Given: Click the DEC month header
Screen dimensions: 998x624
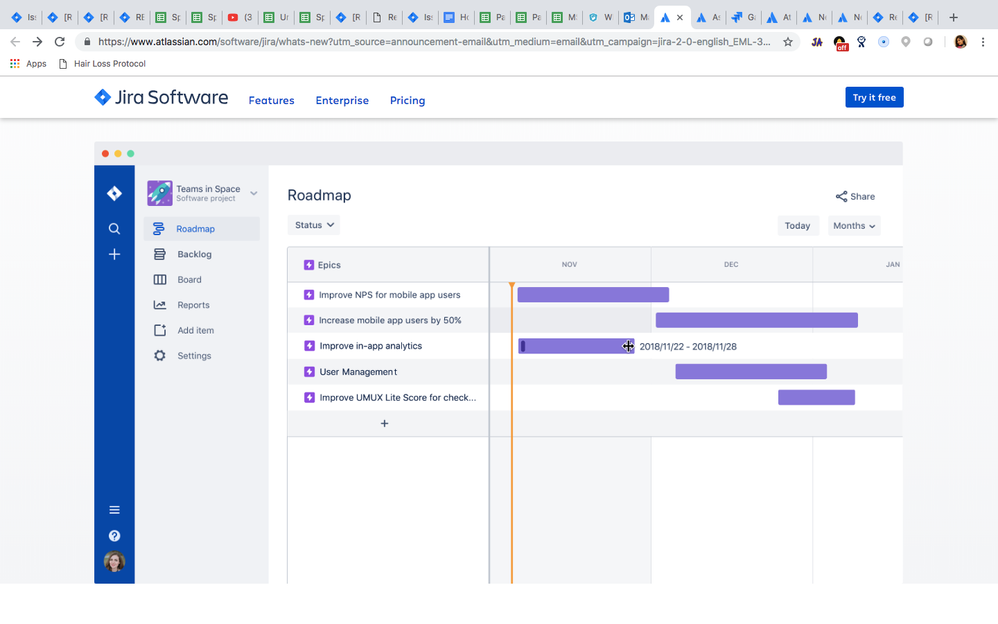Looking at the screenshot, I should (x=731, y=264).
